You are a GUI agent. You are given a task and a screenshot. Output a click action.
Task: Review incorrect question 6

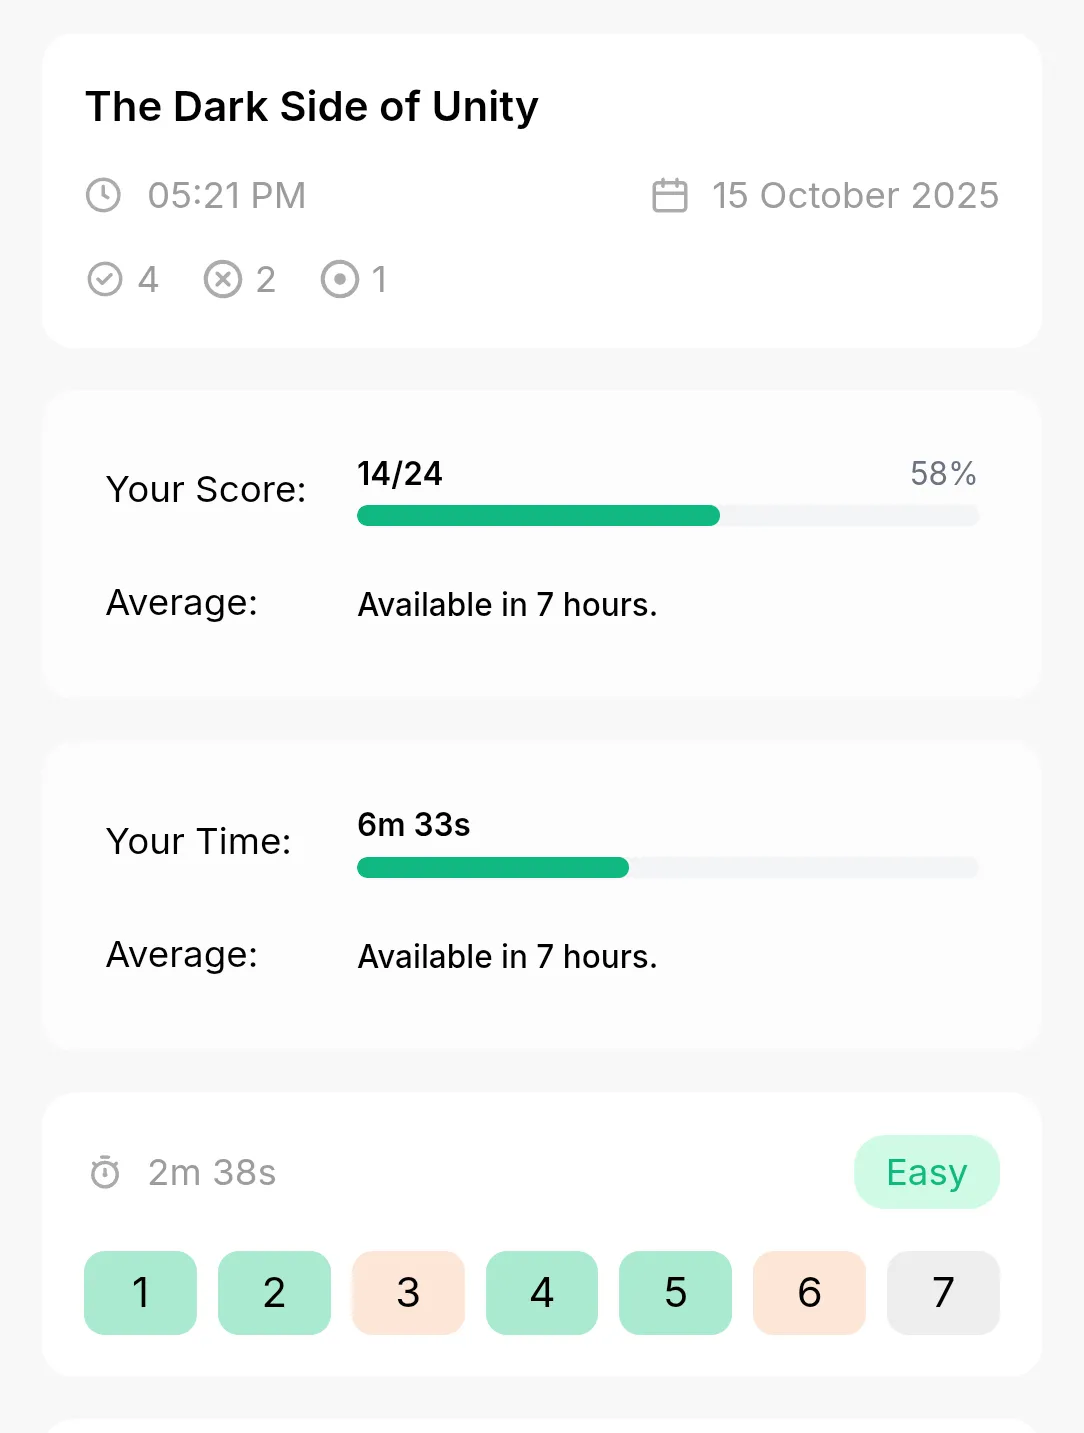pyautogui.click(x=809, y=1292)
